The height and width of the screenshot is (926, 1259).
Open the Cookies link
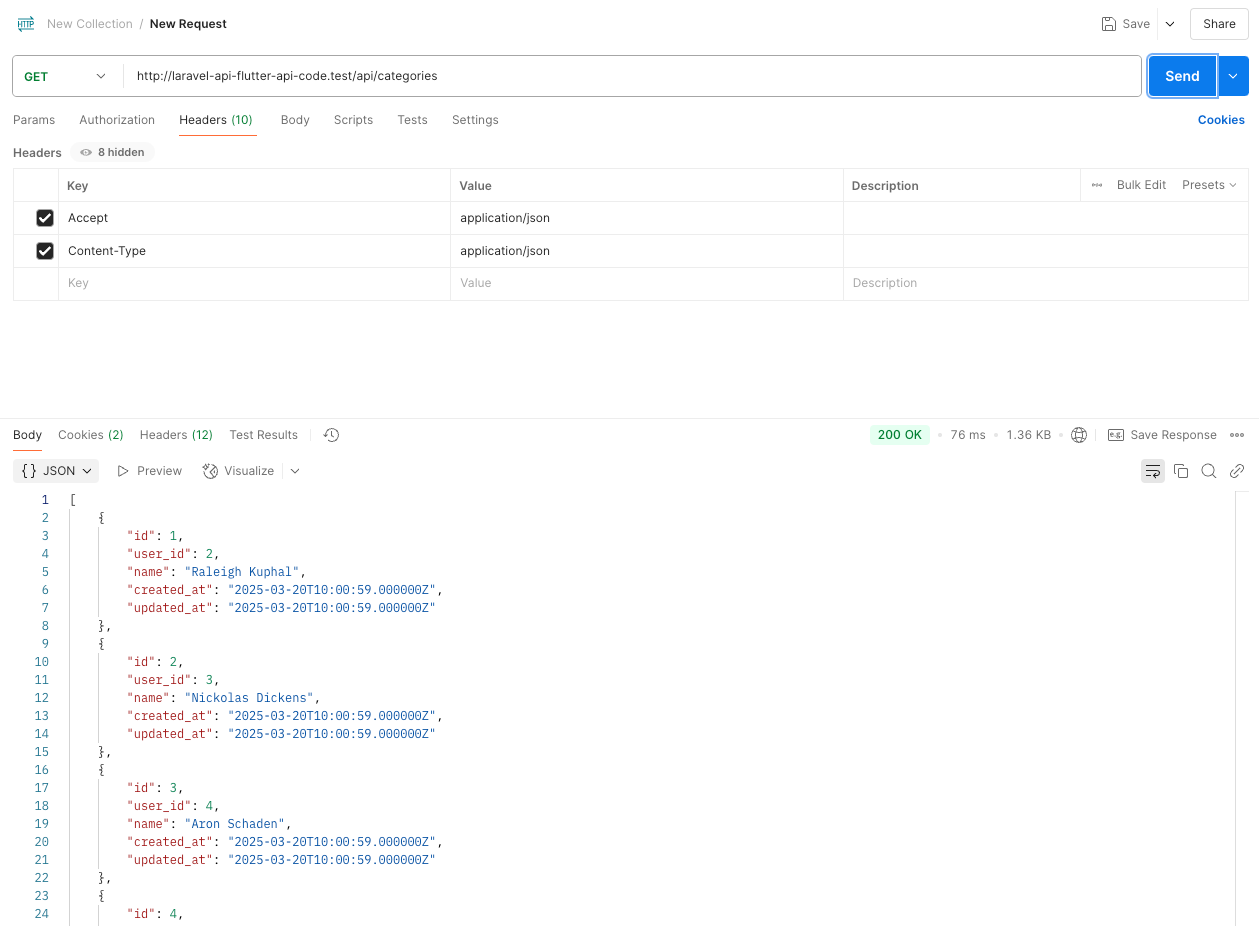(x=1221, y=120)
